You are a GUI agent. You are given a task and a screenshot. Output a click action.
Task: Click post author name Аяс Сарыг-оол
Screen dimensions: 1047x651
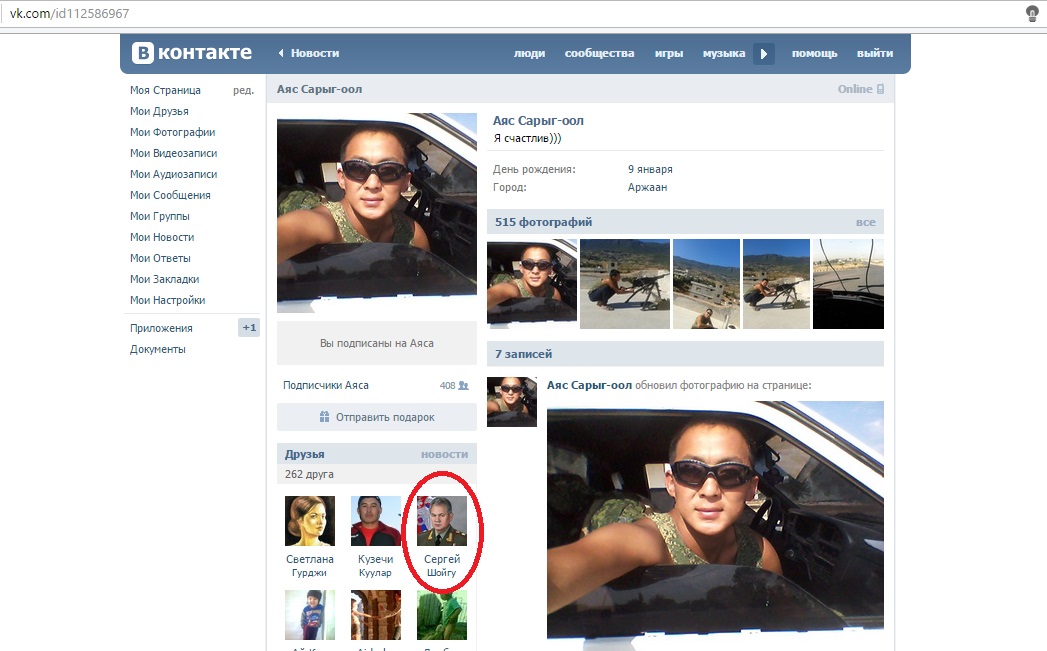(589, 385)
